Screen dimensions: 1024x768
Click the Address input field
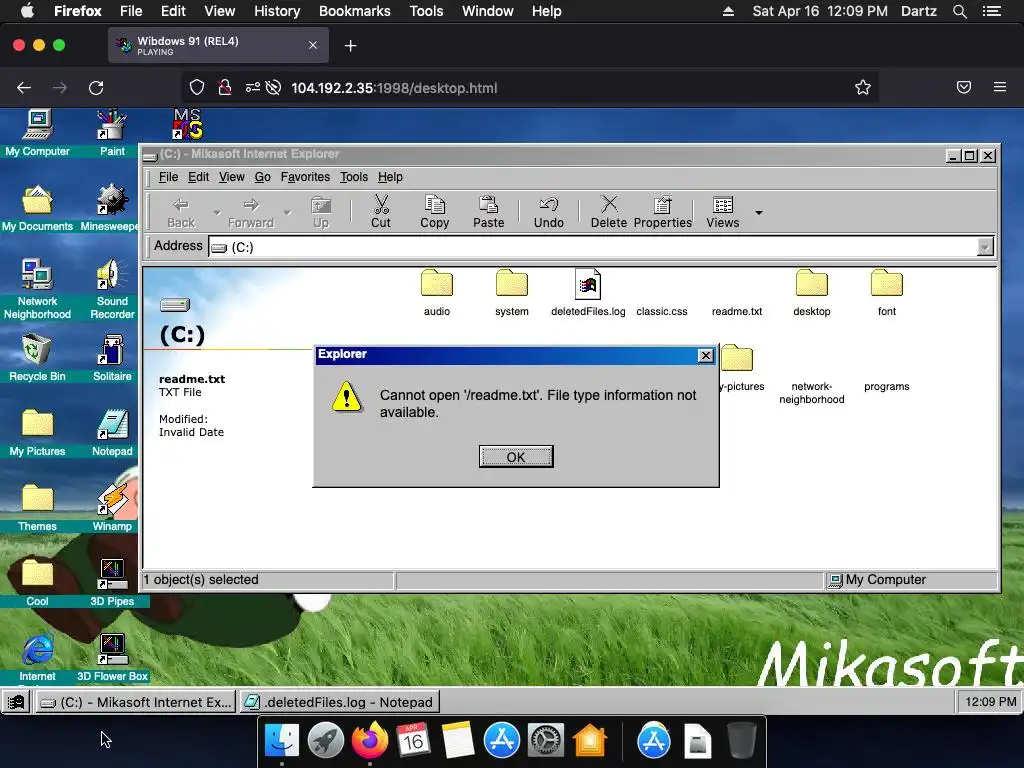tap(593, 247)
